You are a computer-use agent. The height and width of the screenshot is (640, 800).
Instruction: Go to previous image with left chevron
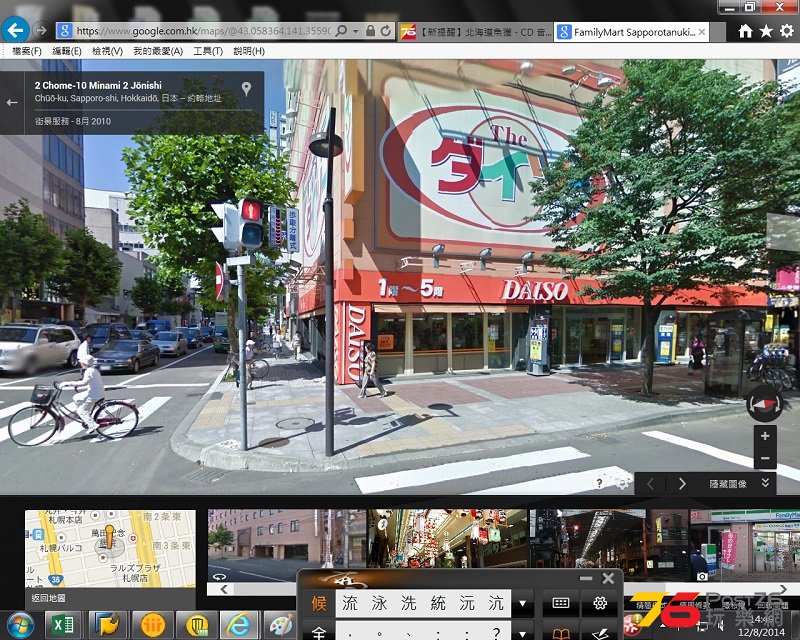[x=650, y=484]
